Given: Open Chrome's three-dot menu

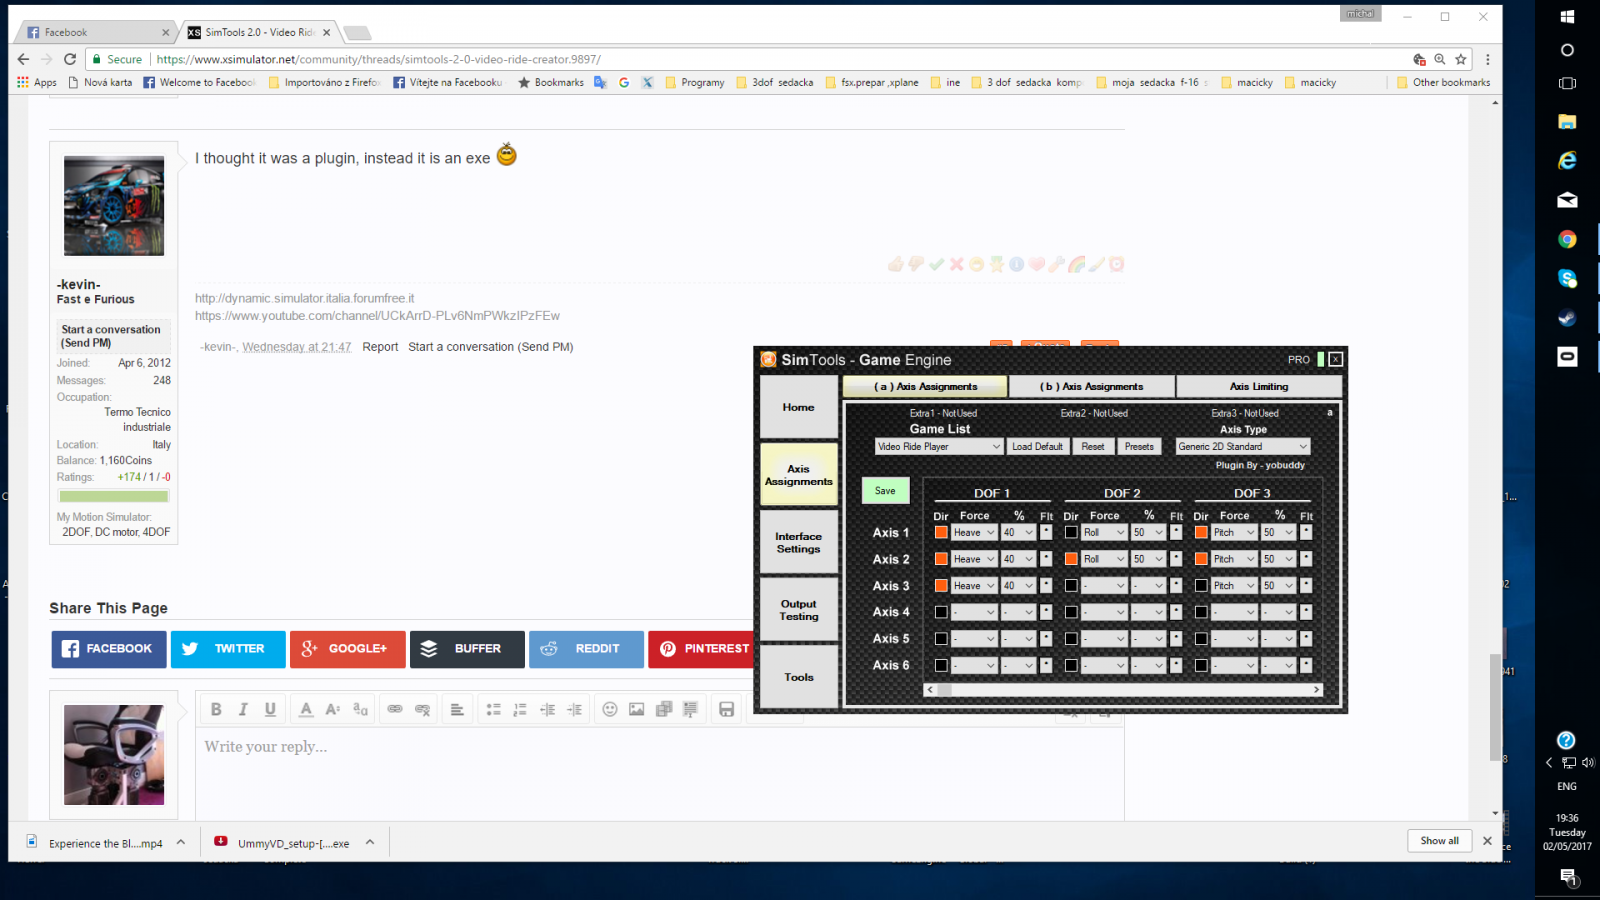Looking at the screenshot, I should click(x=1488, y=59).
